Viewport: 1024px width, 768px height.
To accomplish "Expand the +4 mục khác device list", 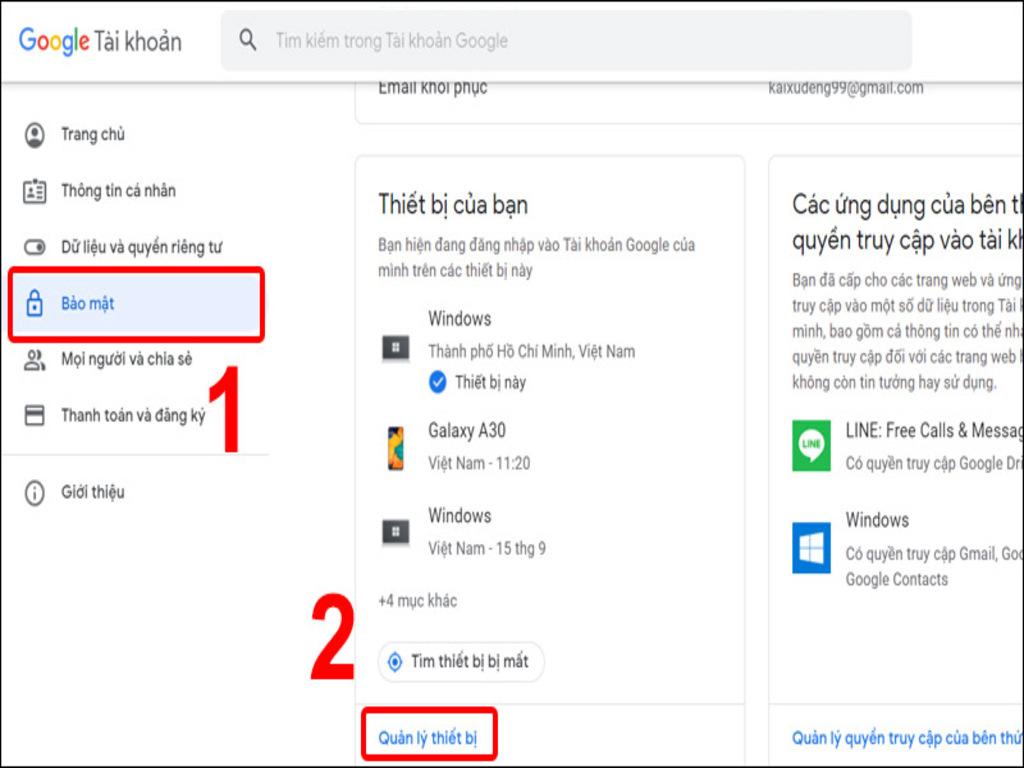I will (417, 601).
